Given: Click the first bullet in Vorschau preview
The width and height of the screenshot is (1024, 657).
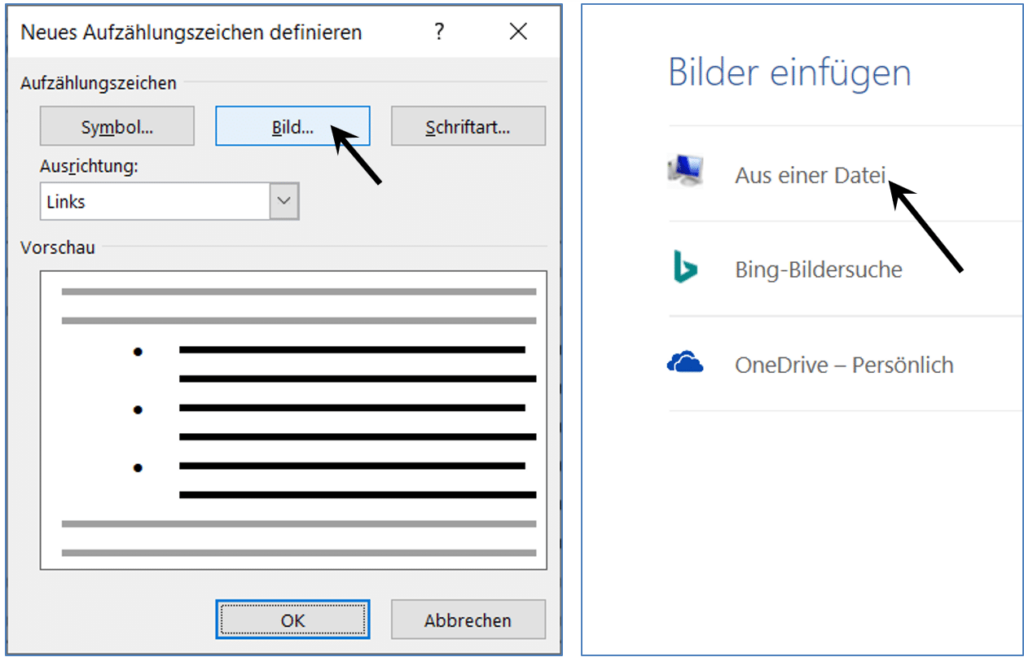Looking at the screenshot, I should point(138,351).
